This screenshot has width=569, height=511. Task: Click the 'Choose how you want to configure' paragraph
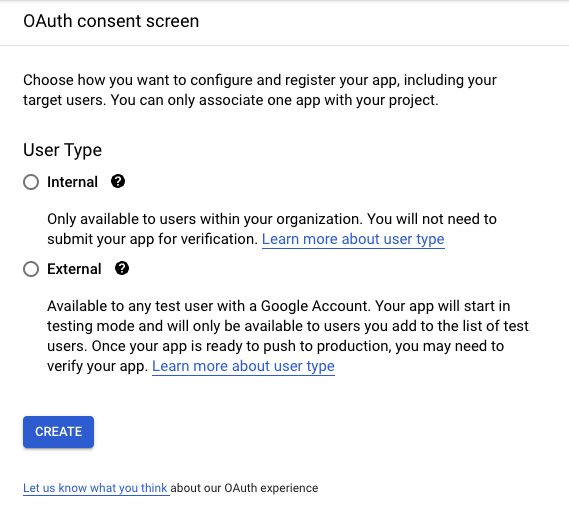(x=260, y=90)
